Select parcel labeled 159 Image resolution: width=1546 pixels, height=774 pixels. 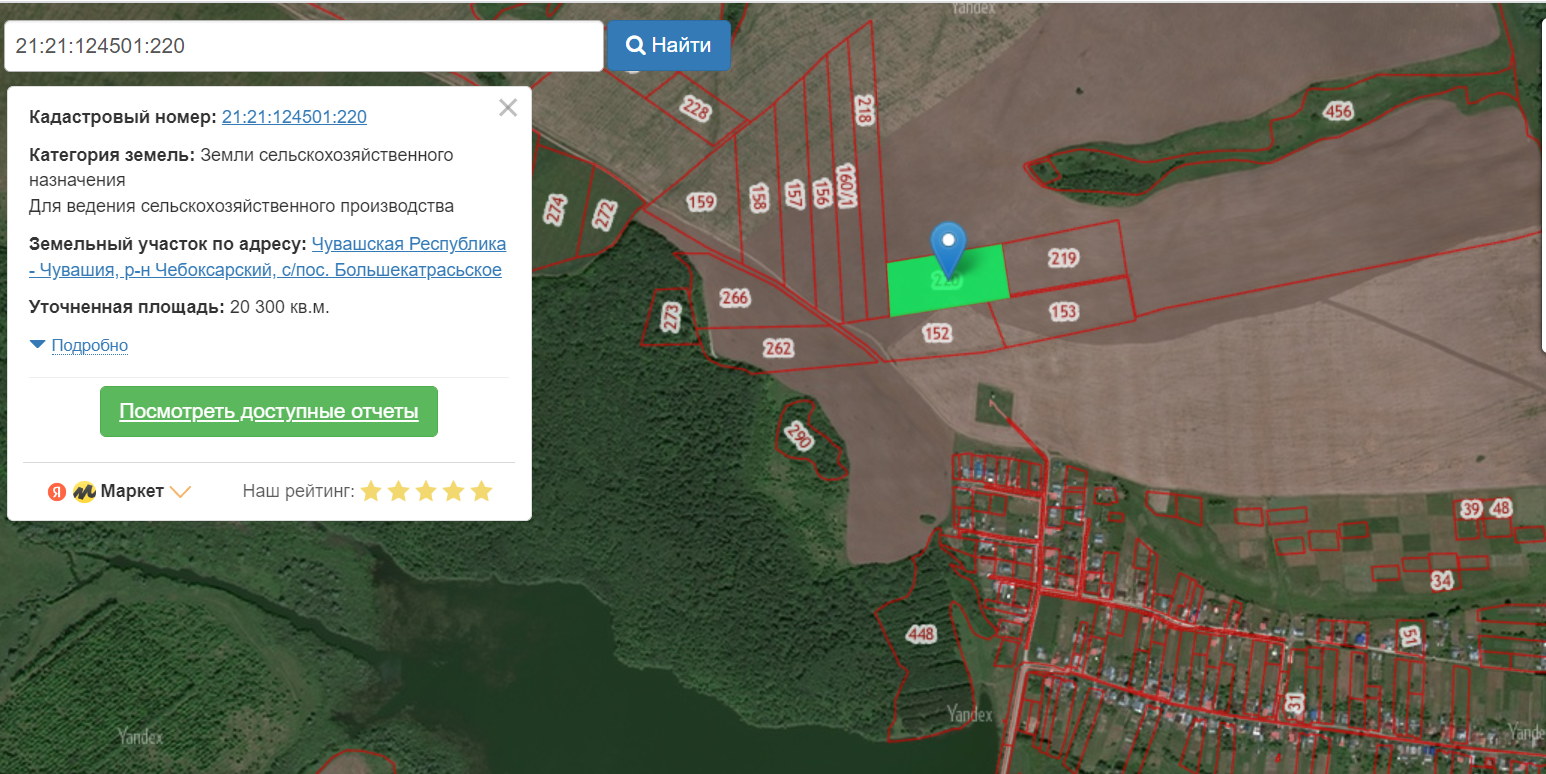point(702,202)
